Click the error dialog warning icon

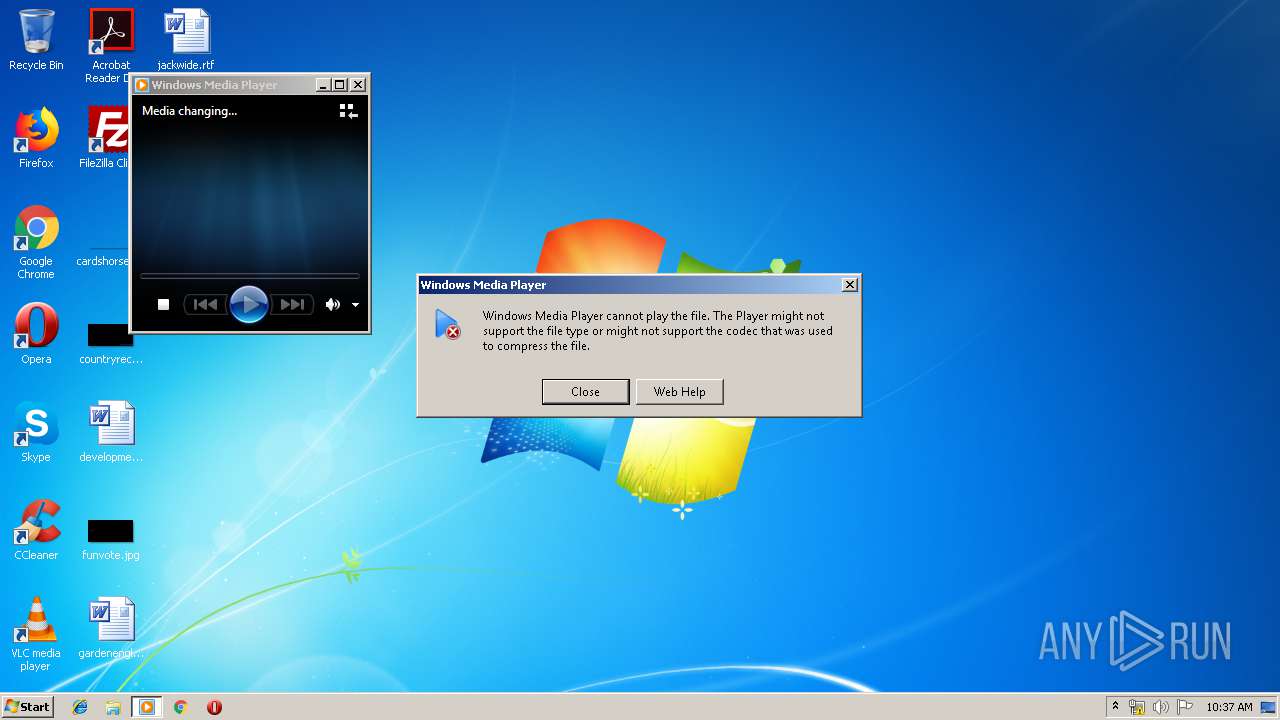(447, 324)
